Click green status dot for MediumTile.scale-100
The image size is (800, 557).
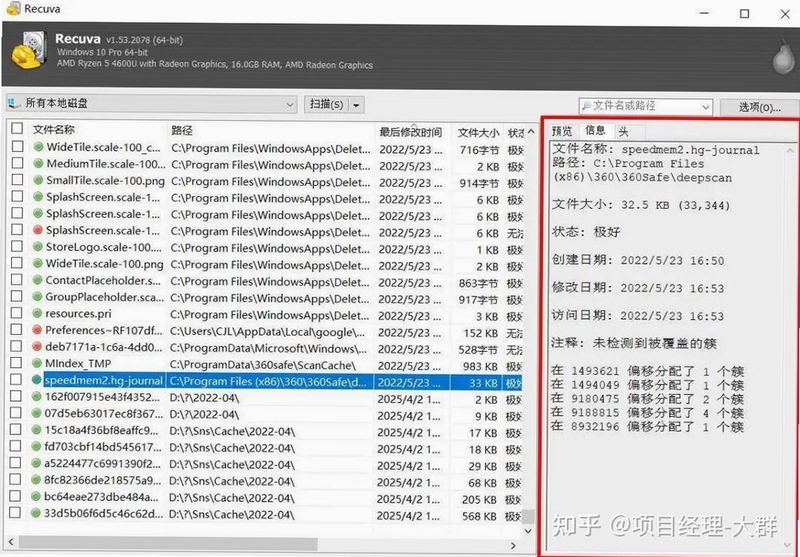click(38, 164)
